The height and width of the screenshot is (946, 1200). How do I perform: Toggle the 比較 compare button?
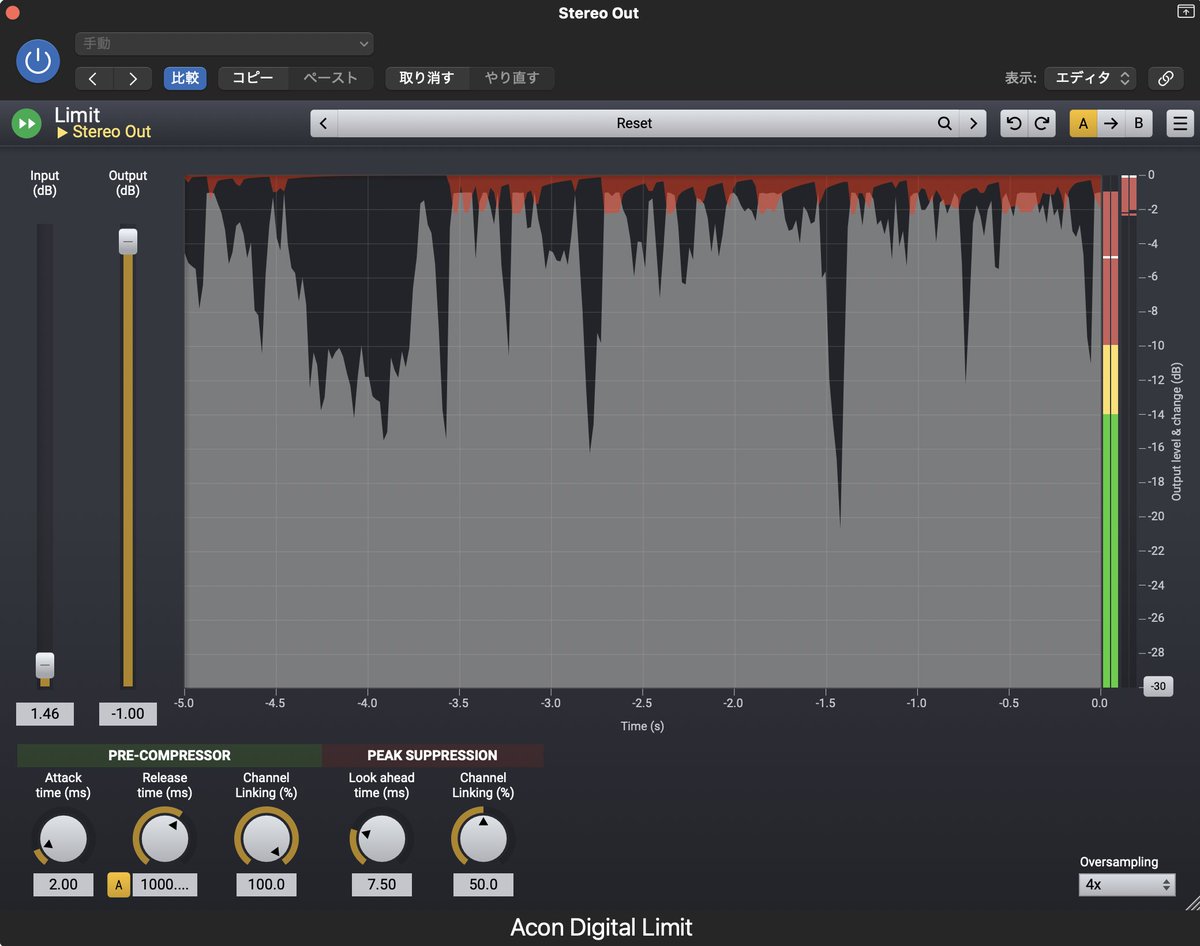[x=185, y=78]
